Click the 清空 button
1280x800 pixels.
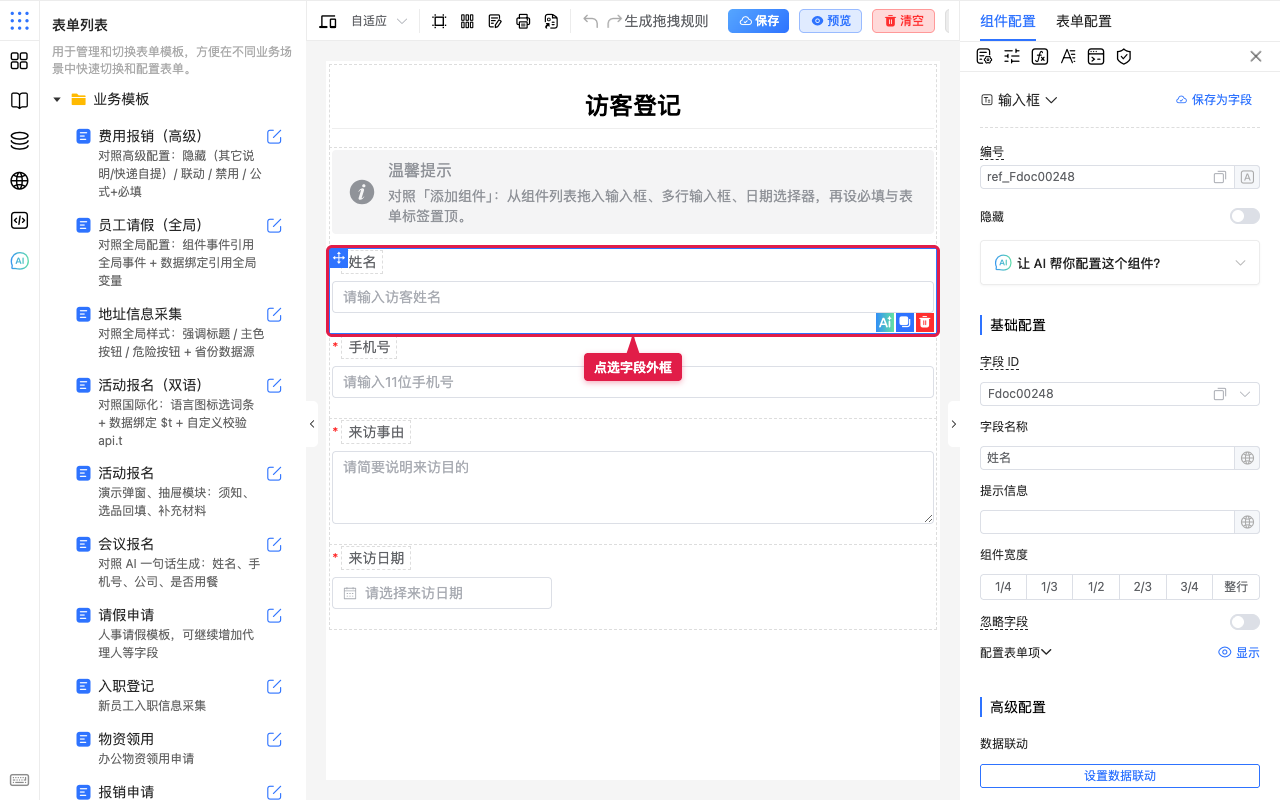point(904,21)
